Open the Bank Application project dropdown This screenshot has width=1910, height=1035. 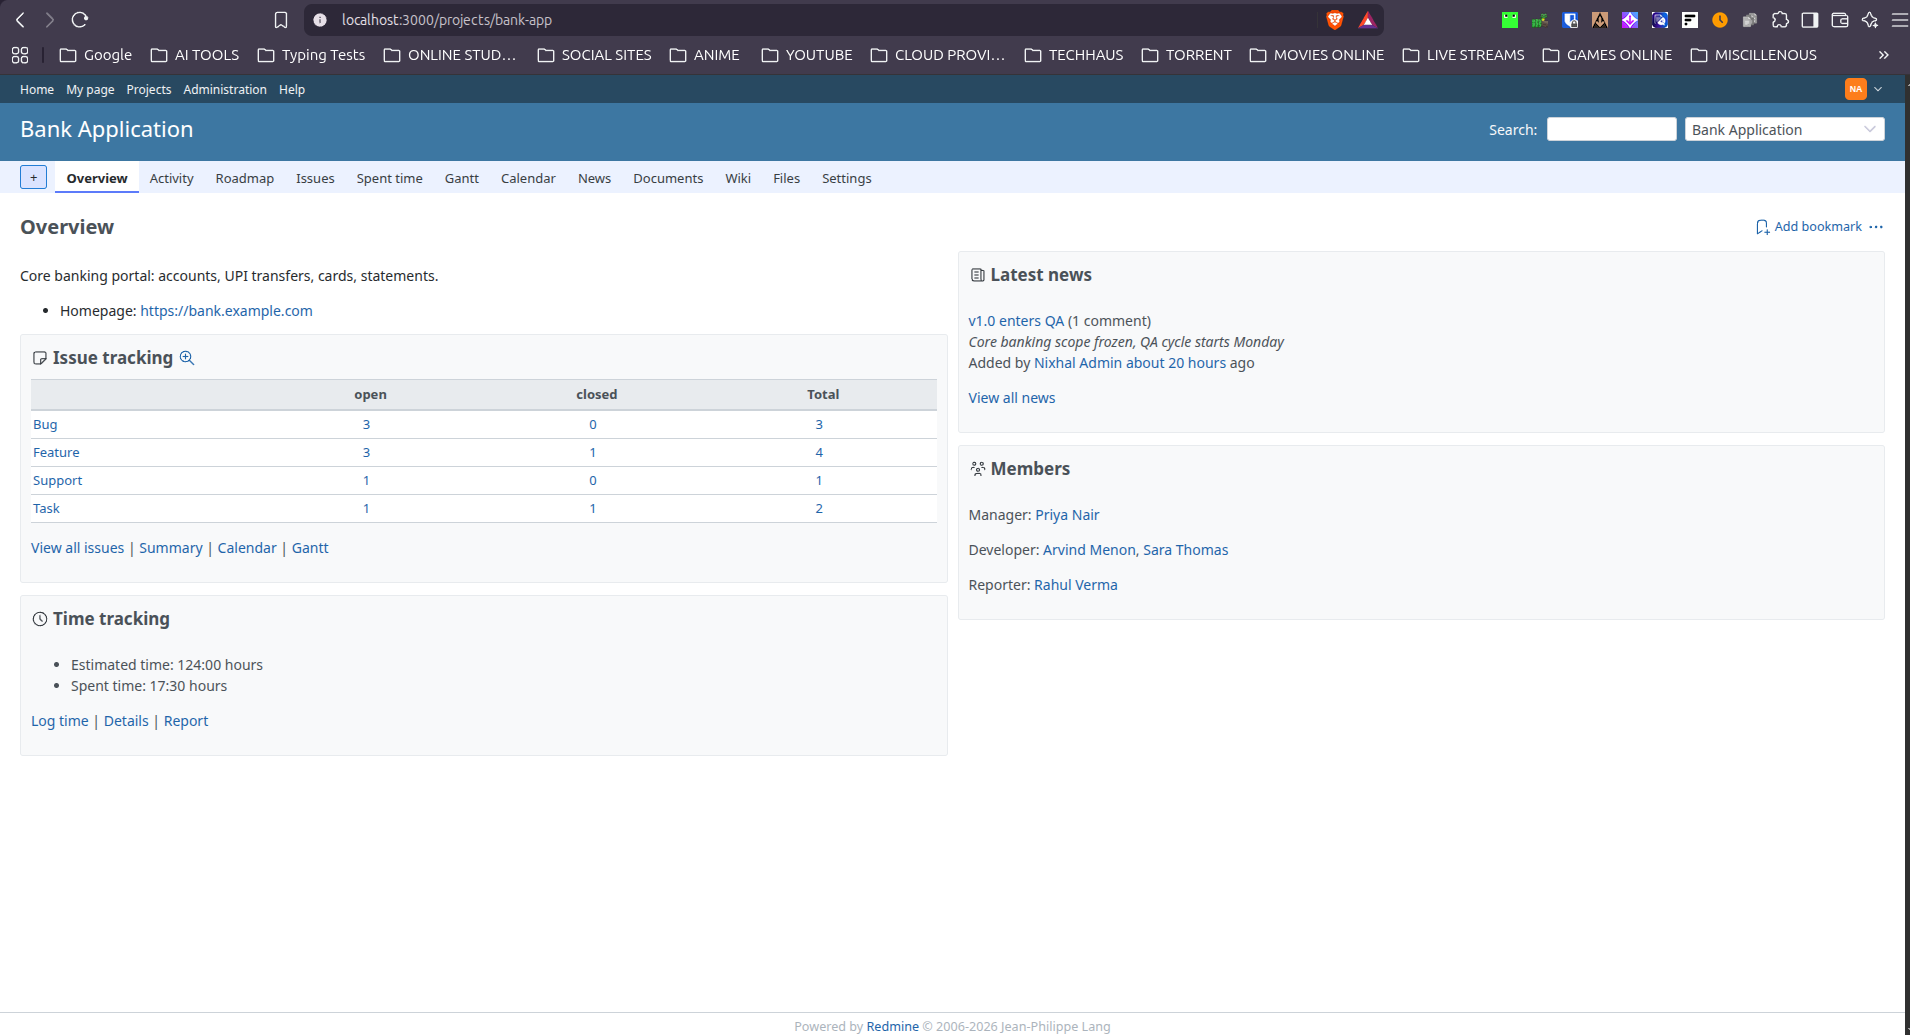tap(1784, 129)
